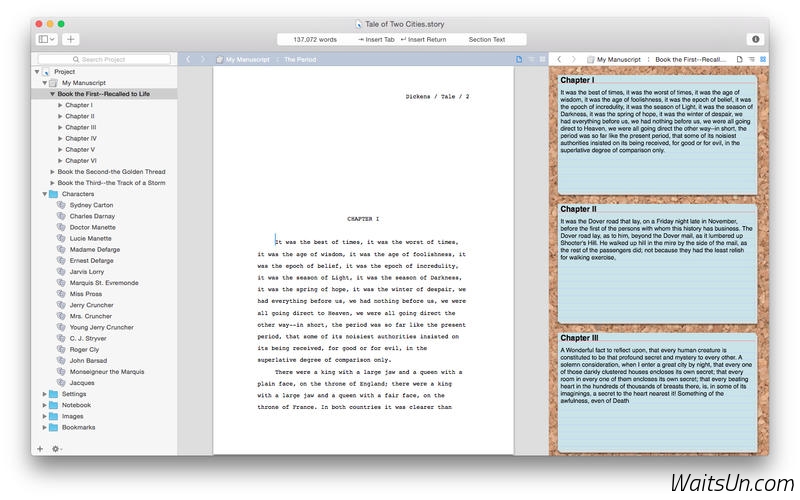The height and width of the screenshot is (500, 800).
Task: Select Jerry Cruncher in Characters
Action: tap(91, 305)
